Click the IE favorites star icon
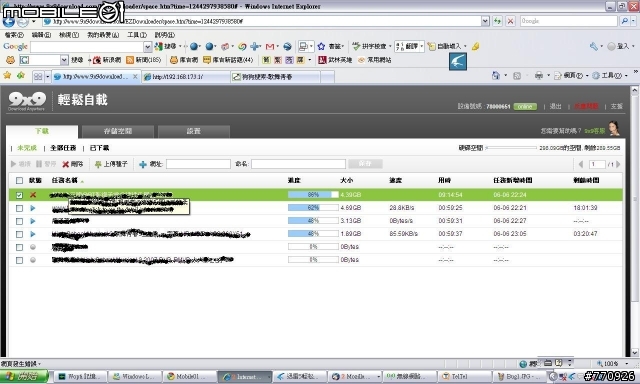 [x=7, y=76]
